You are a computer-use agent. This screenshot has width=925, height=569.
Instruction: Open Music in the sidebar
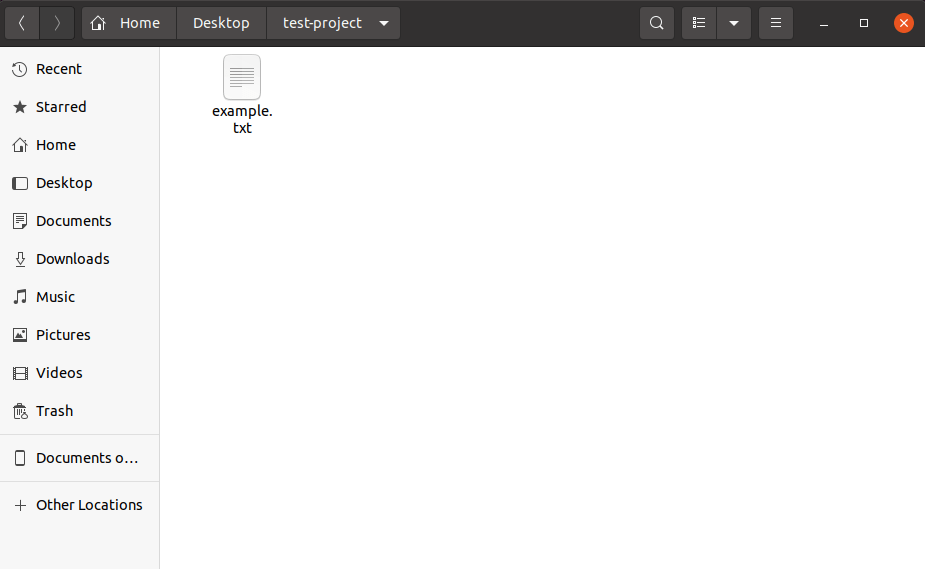[80, 297]
